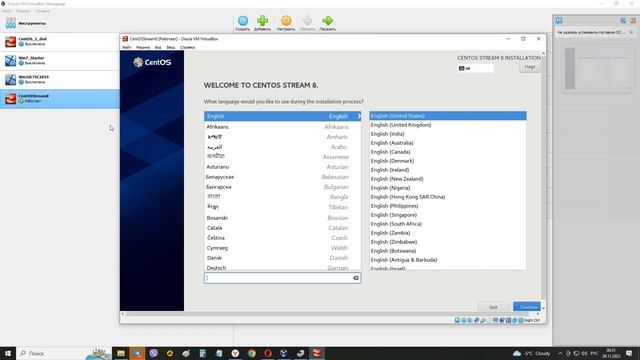
Task: Open Viber from the taskbar
Action: [x=153, y=353]
